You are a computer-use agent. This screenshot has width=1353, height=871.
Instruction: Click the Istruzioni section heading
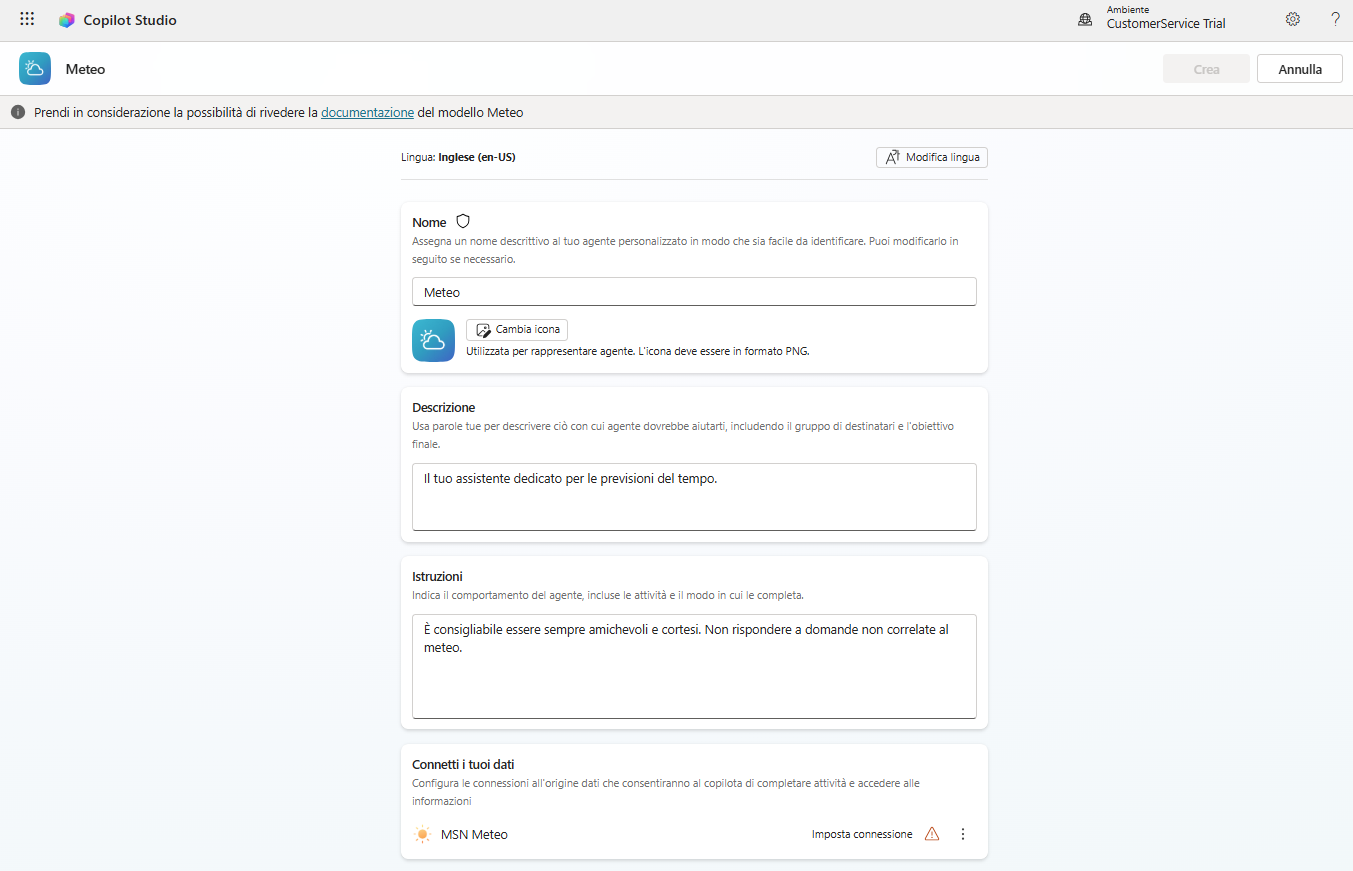point(437,576)
